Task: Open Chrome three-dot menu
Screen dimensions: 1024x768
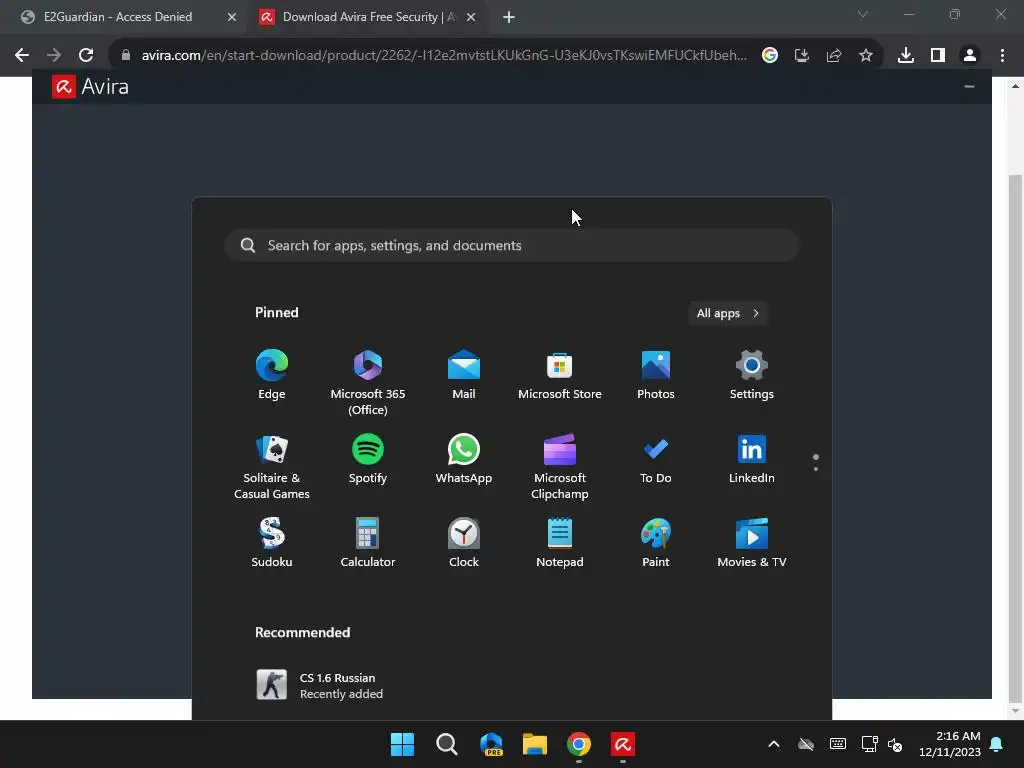Action: coord(1002,56)
